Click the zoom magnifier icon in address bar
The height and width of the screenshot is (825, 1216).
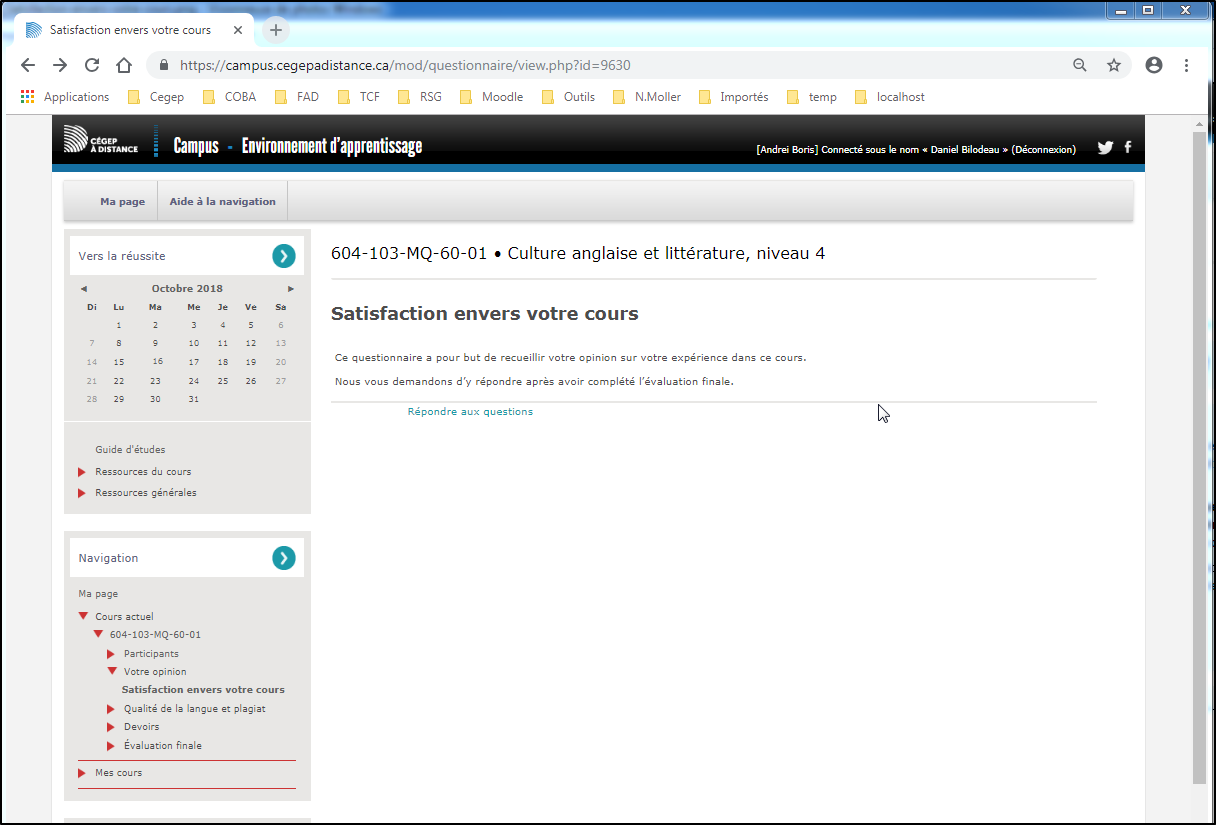click(x=1080, y=65)
